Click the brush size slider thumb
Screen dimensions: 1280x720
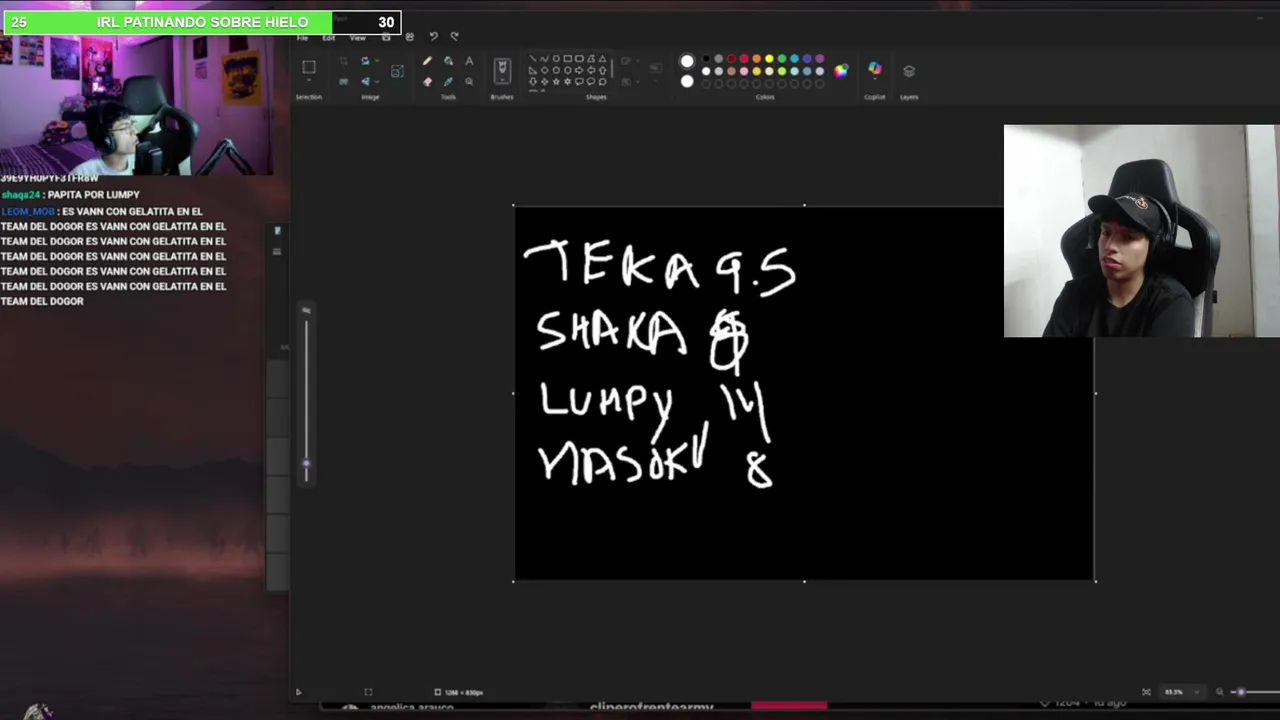(x=306, y=464)
